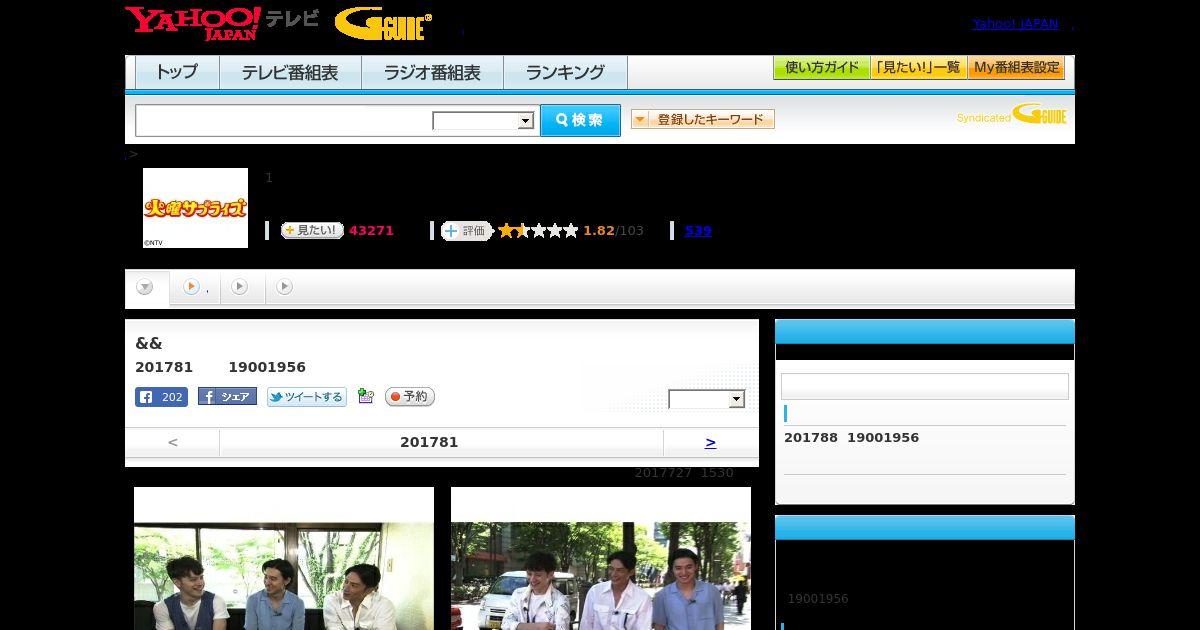Click the Facebook like count 202 button
Viewport: 1200px width, 630px height.
tap(161, 397)
